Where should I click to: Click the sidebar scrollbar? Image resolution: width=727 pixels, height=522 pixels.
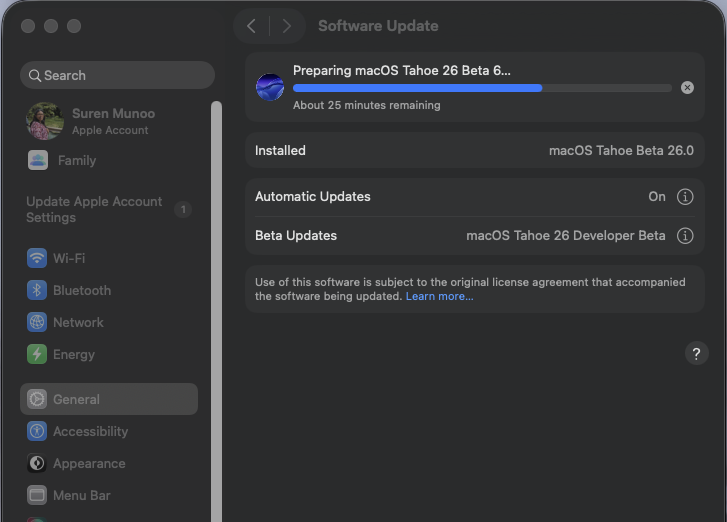[216, 311]
